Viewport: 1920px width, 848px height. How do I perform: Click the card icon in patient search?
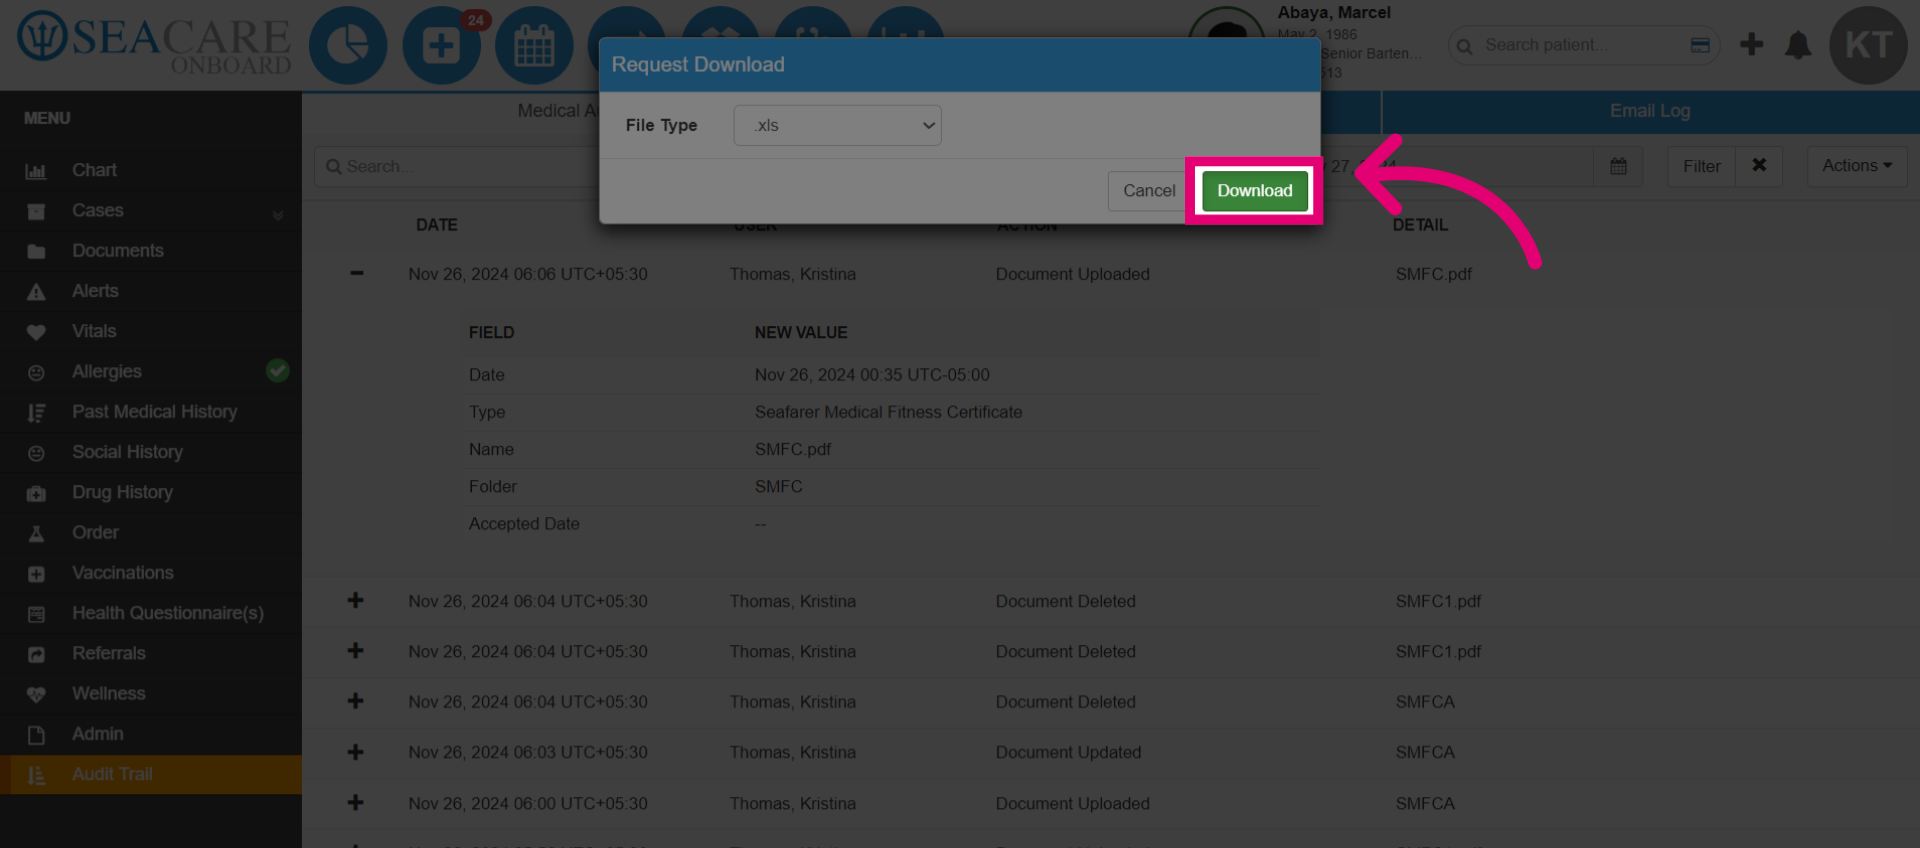tap(1700, 45)
